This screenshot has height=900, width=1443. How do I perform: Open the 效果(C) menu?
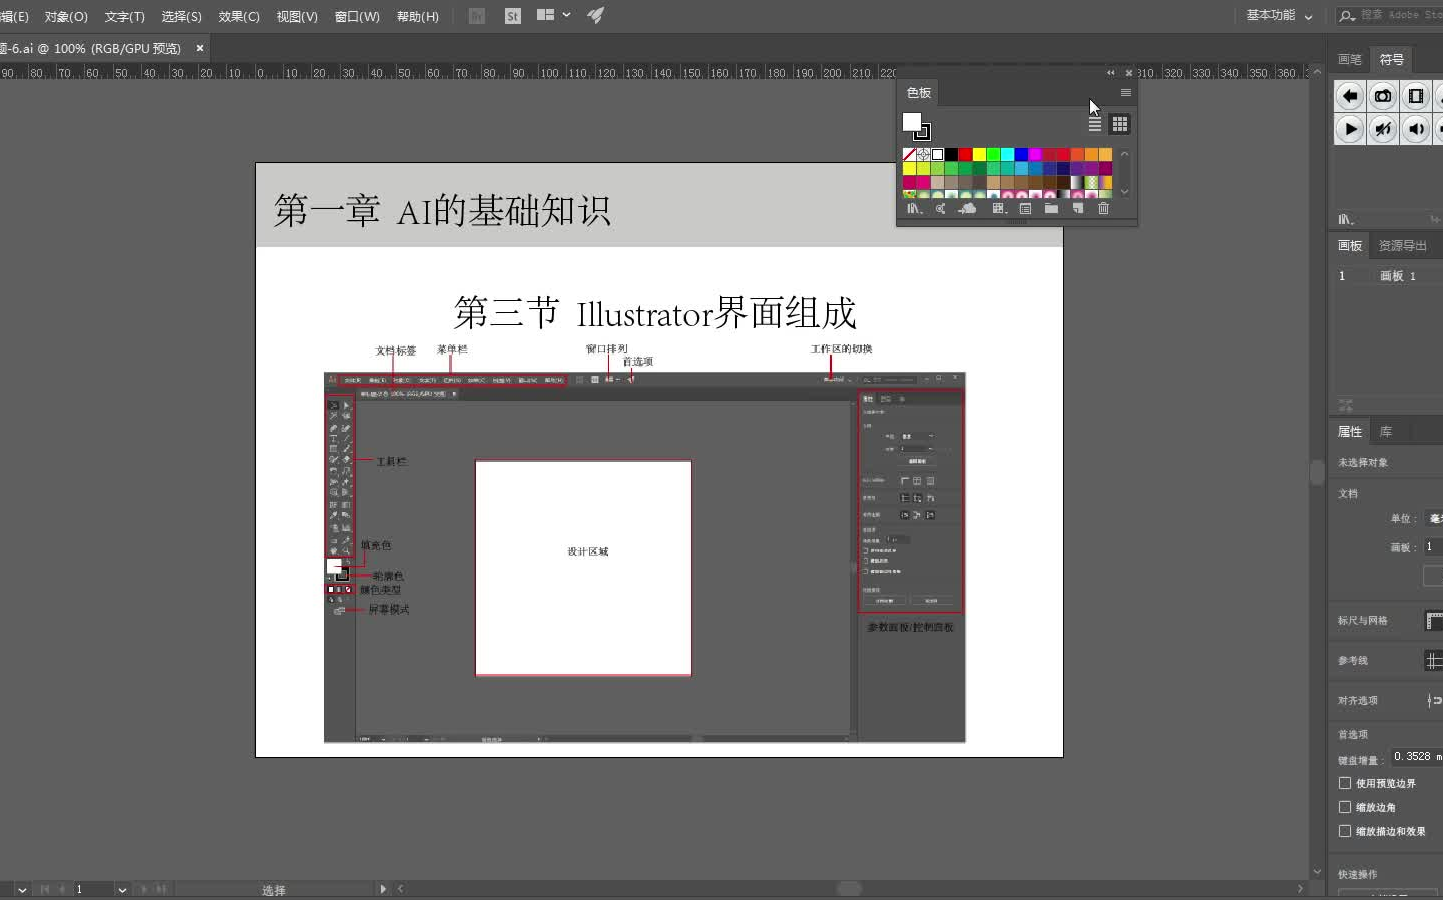[x=239, y=16]
